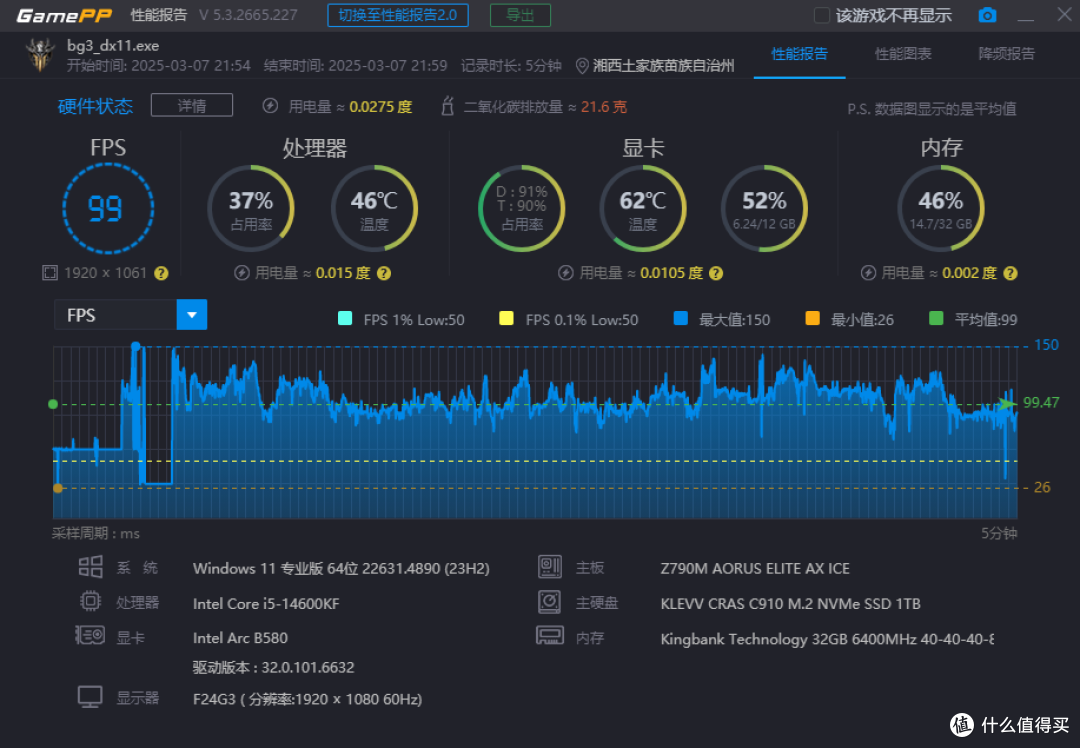Click the 硬件状态 heading

[x=95, y=106]
